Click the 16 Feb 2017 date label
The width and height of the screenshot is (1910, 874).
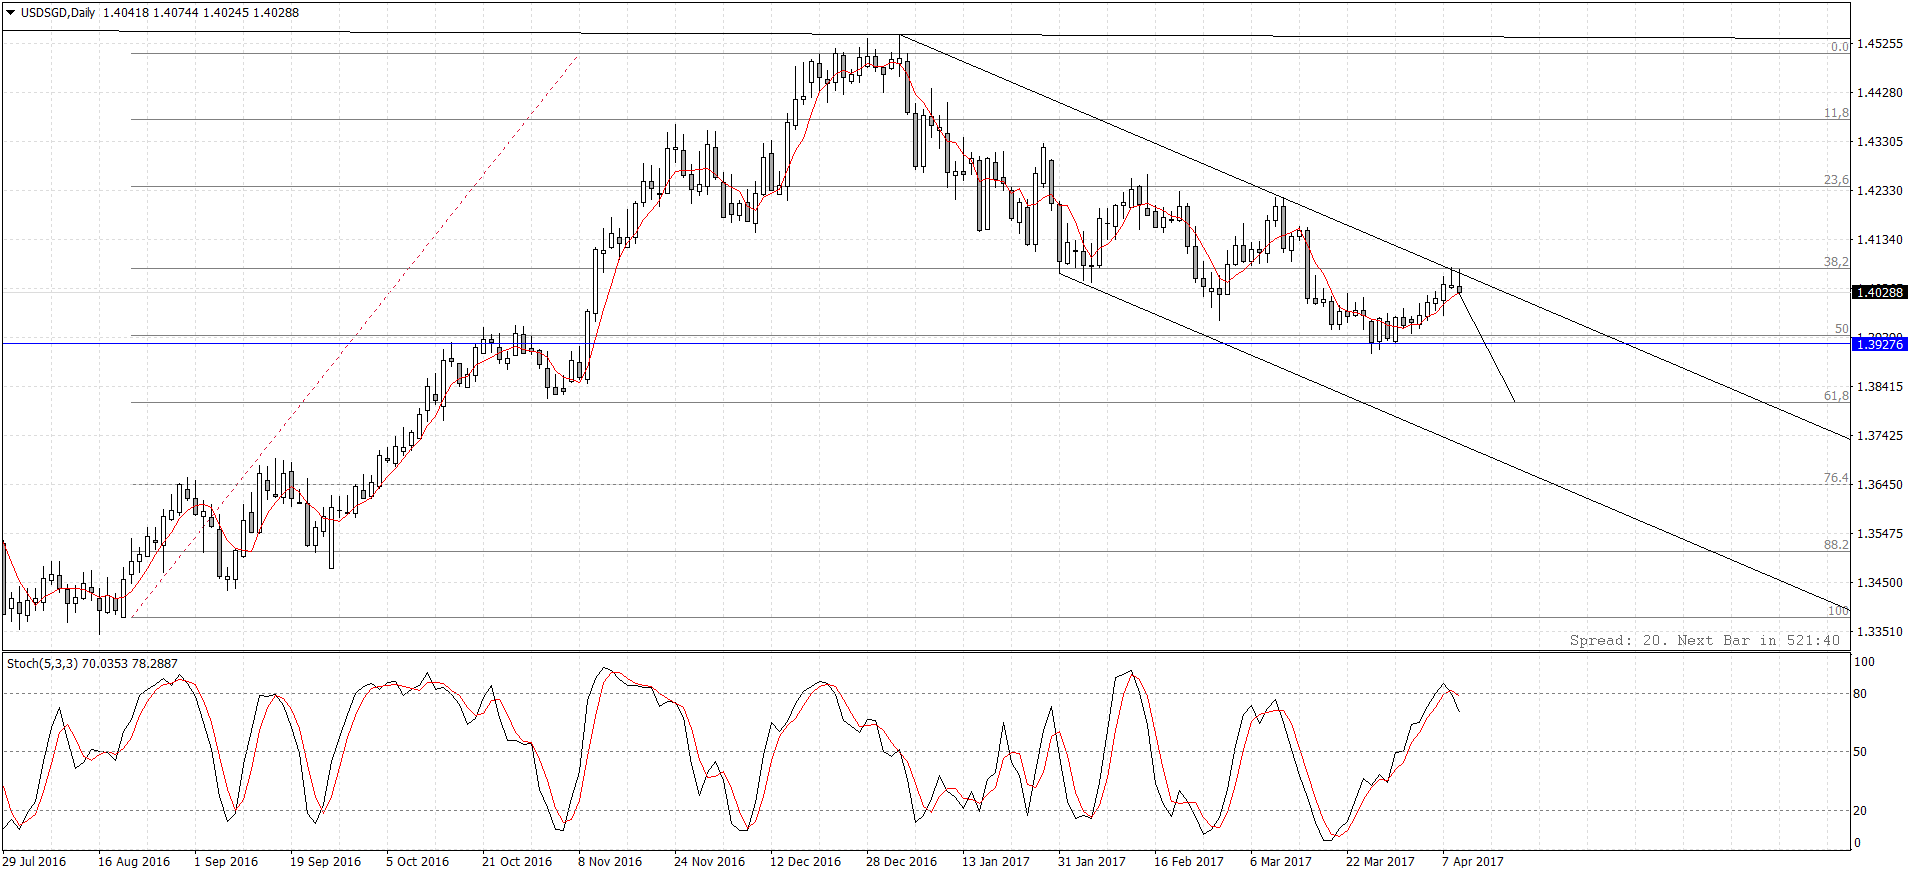[1189, 862]
